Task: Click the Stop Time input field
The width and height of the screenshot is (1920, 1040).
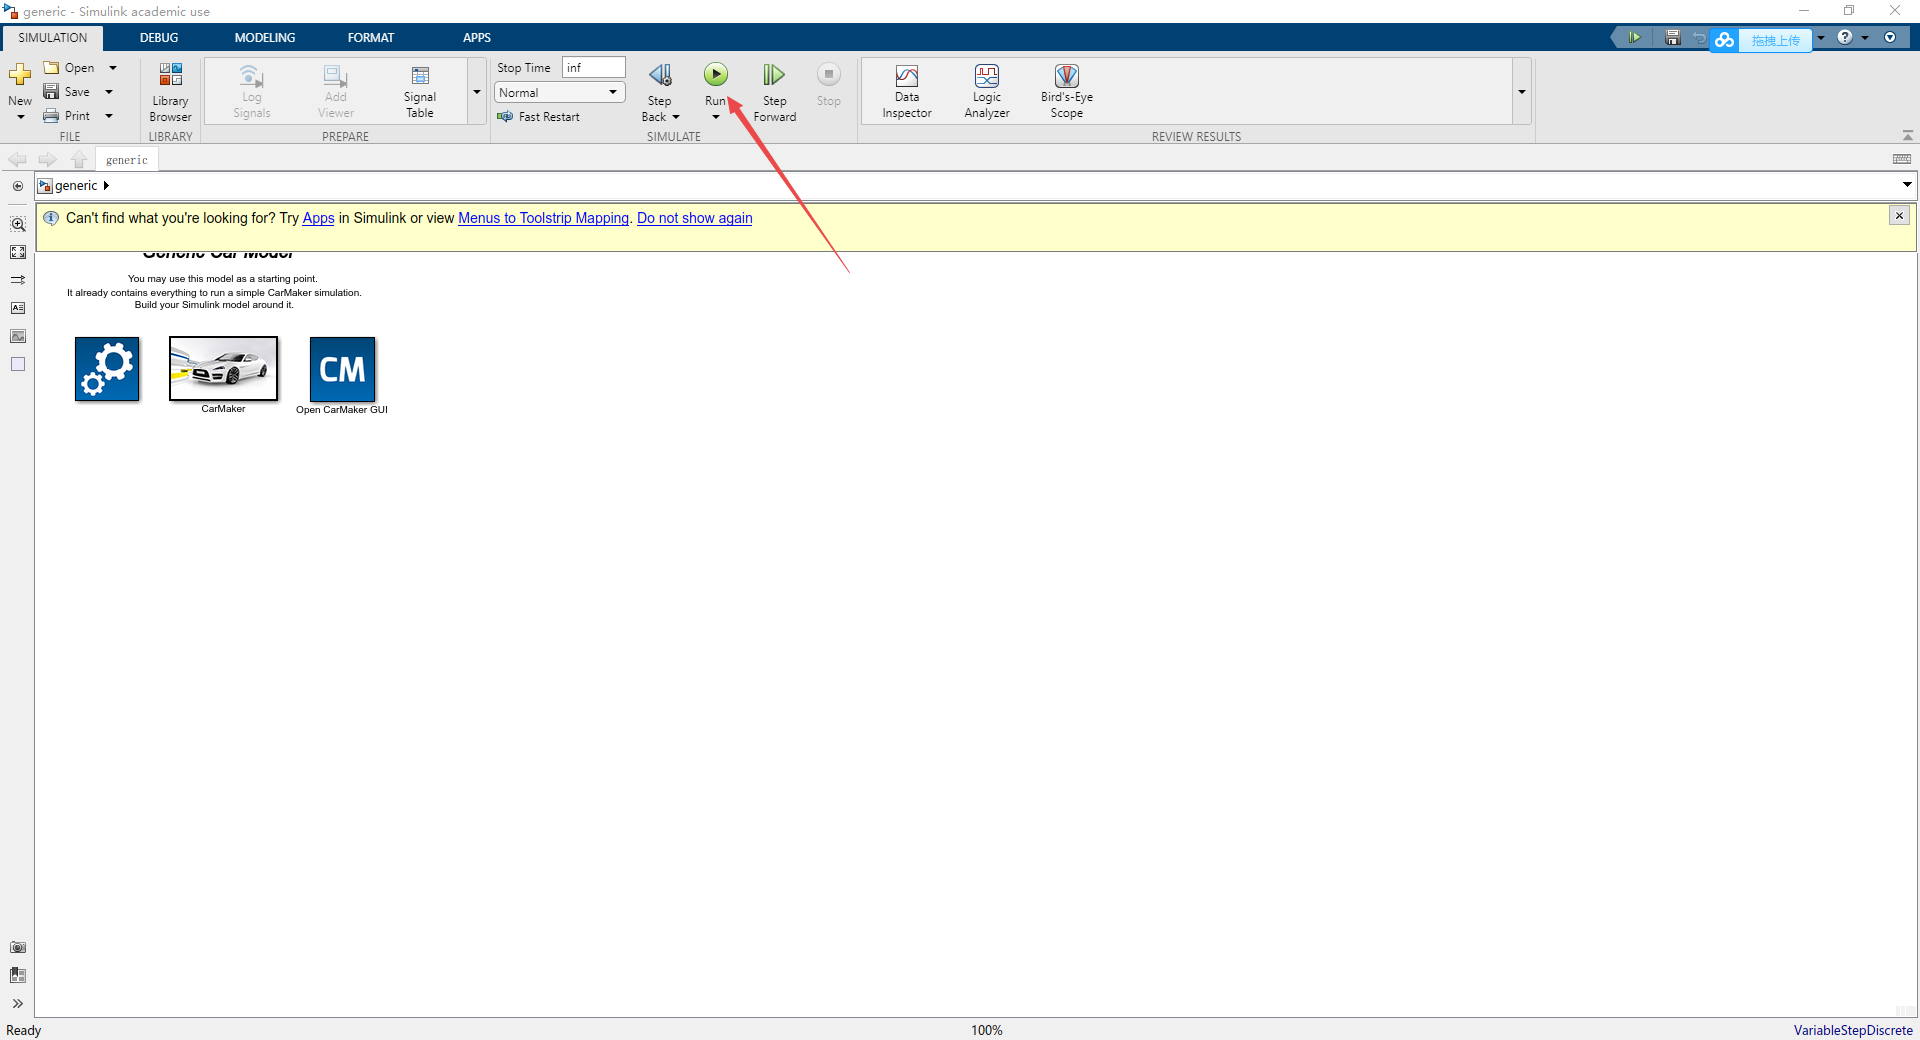Action: tap(592, 67)
